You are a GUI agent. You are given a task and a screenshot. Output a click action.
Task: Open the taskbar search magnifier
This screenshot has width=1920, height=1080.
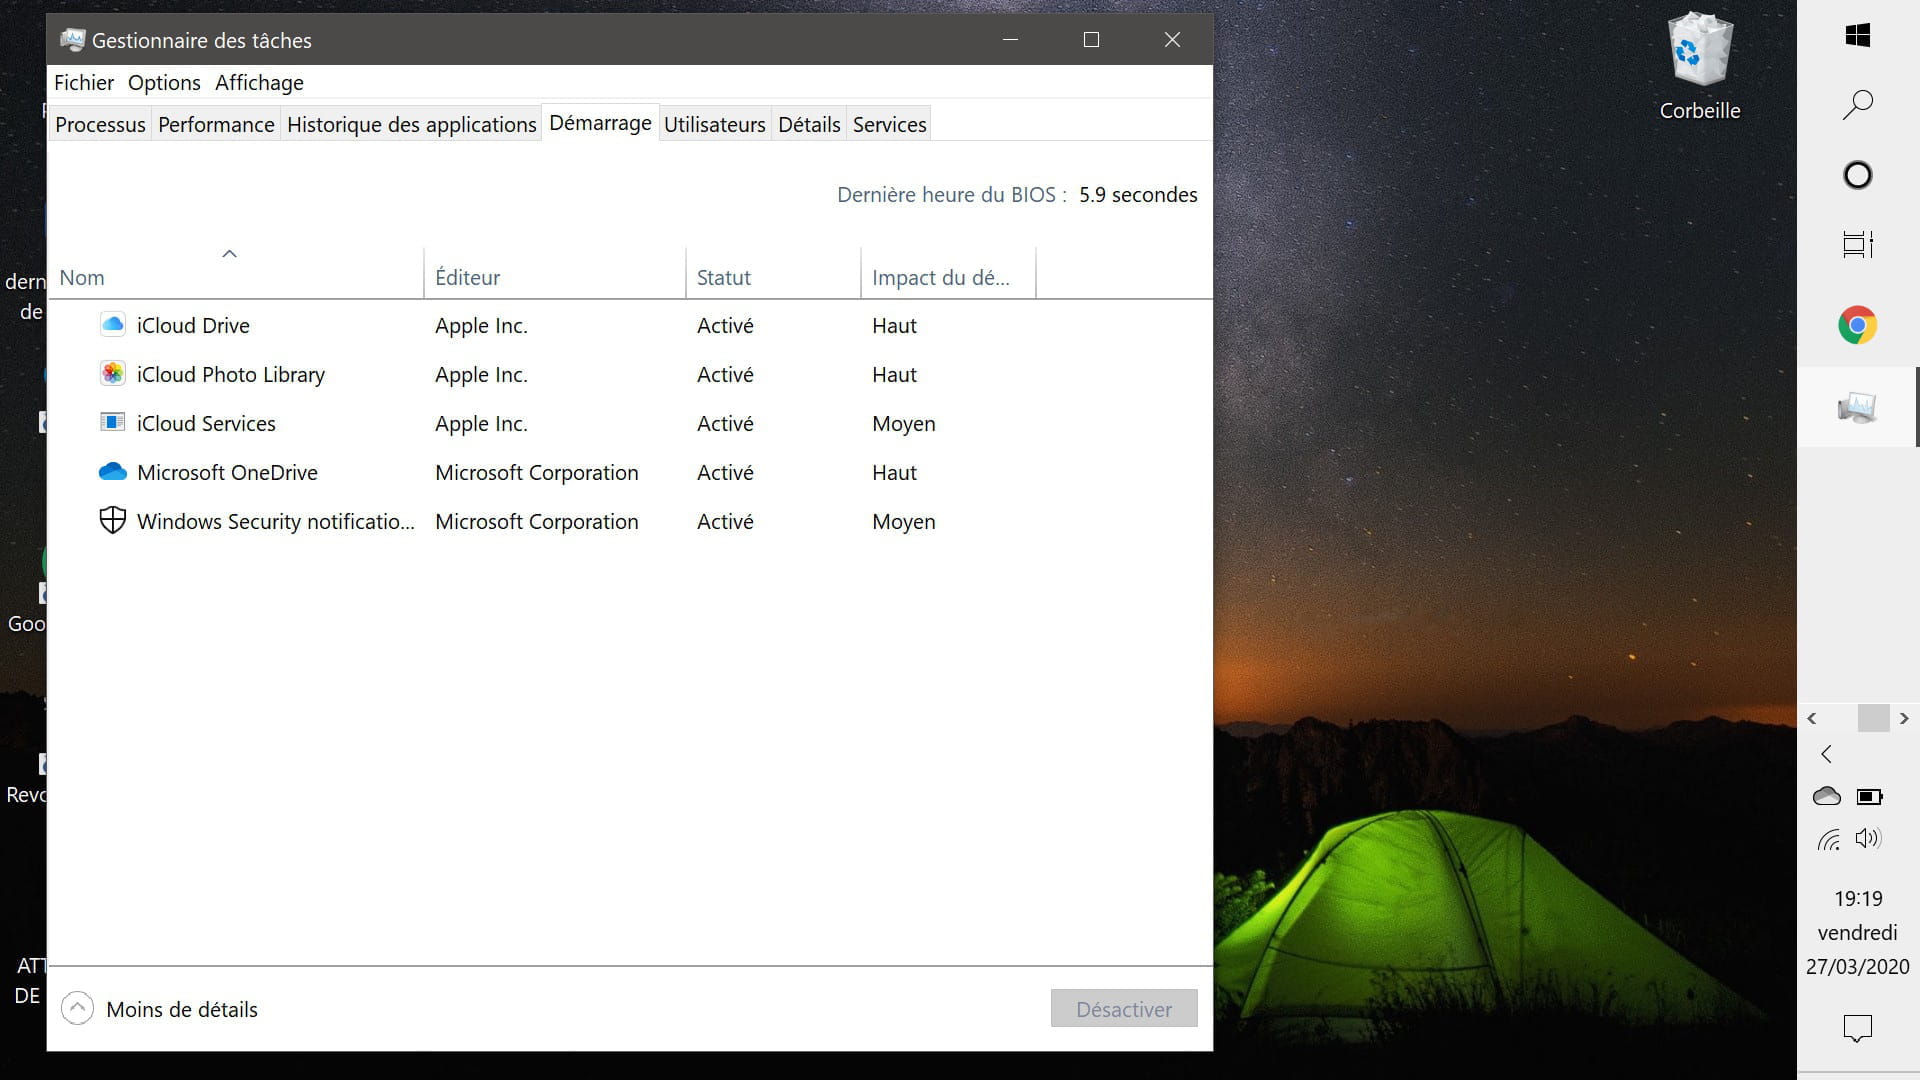click(1857, 105)
